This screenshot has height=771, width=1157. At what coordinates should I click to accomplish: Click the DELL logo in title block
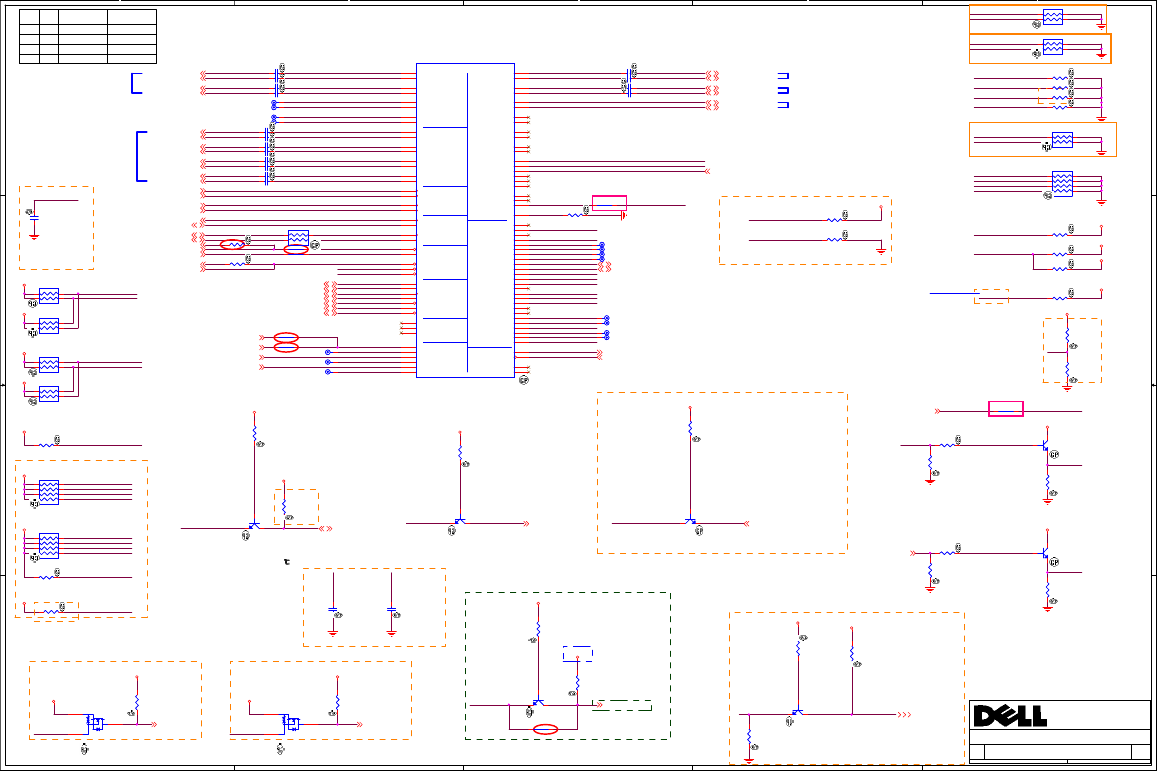(1010, 716)
